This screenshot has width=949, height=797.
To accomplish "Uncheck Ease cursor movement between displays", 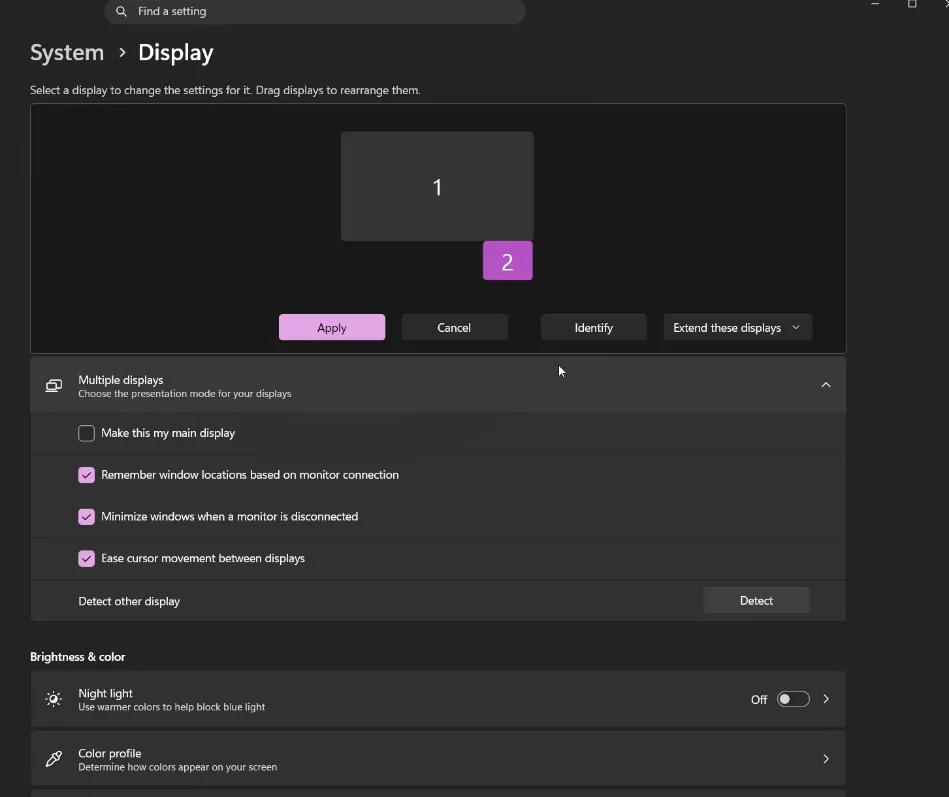I will 87,559.
